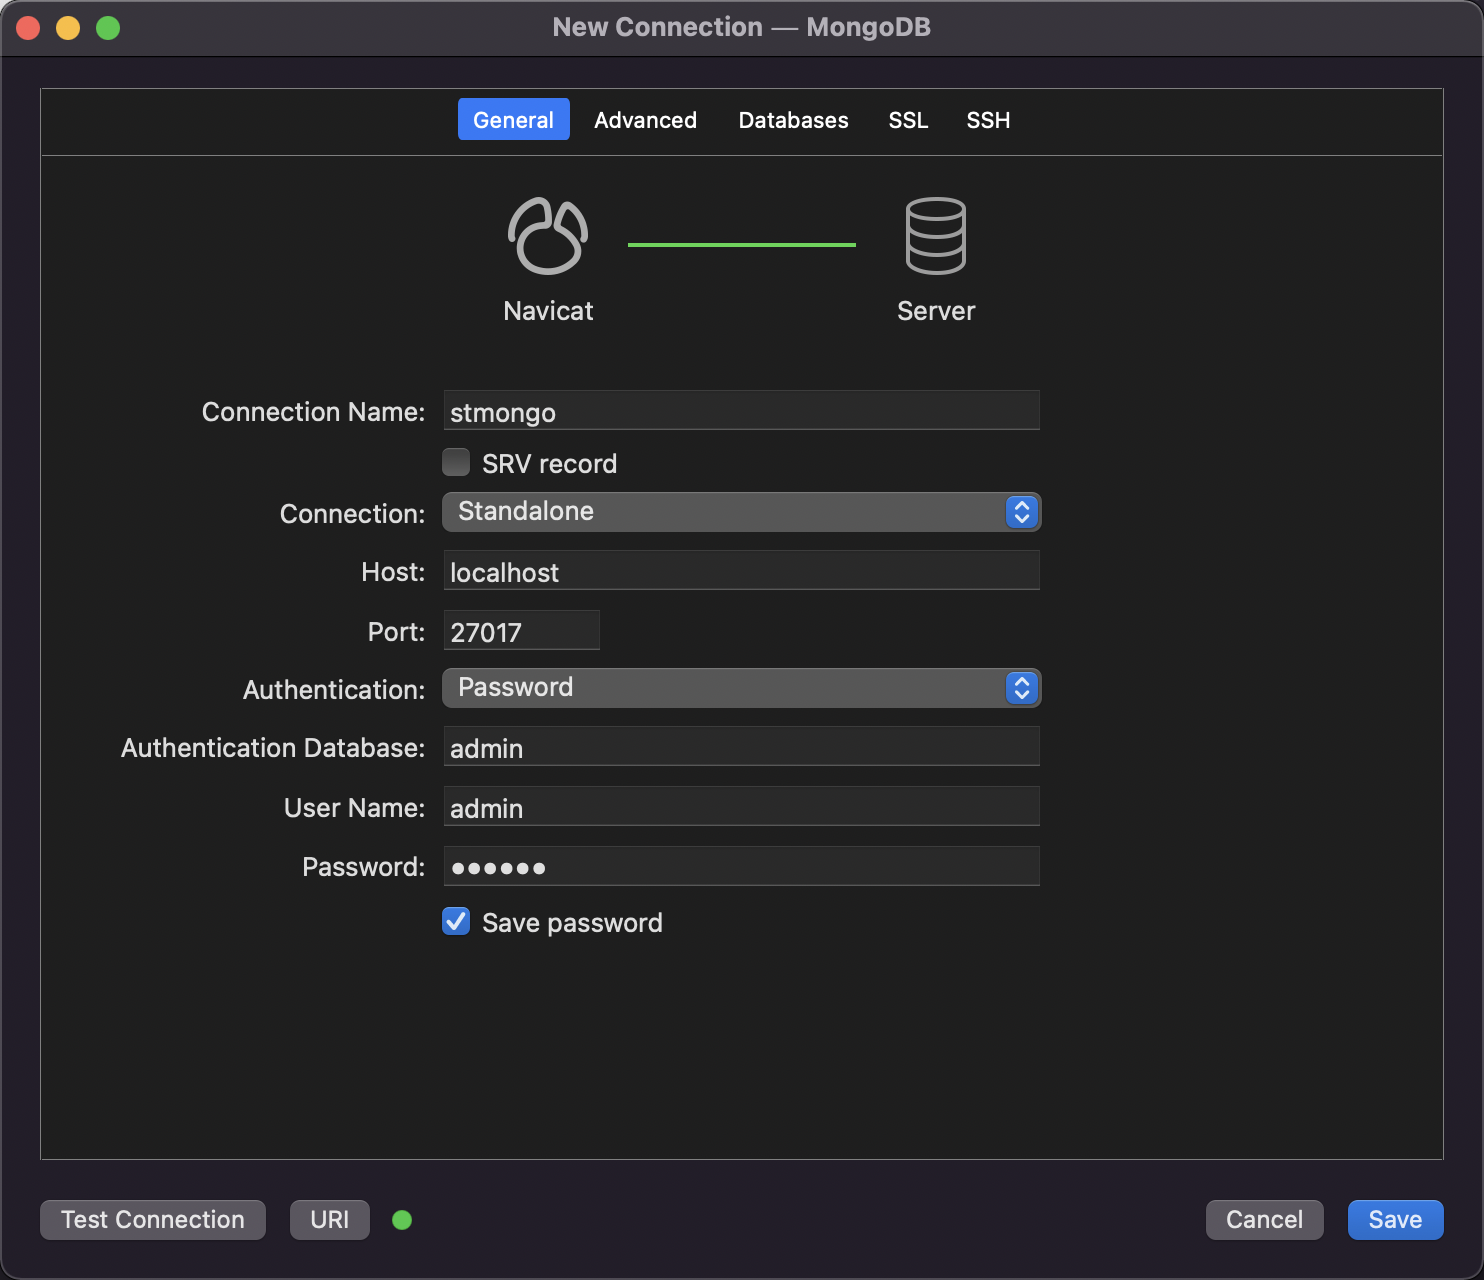Switch to the Advanced tab
This screenshot has width=1484, height=1280.
point(646,120)
